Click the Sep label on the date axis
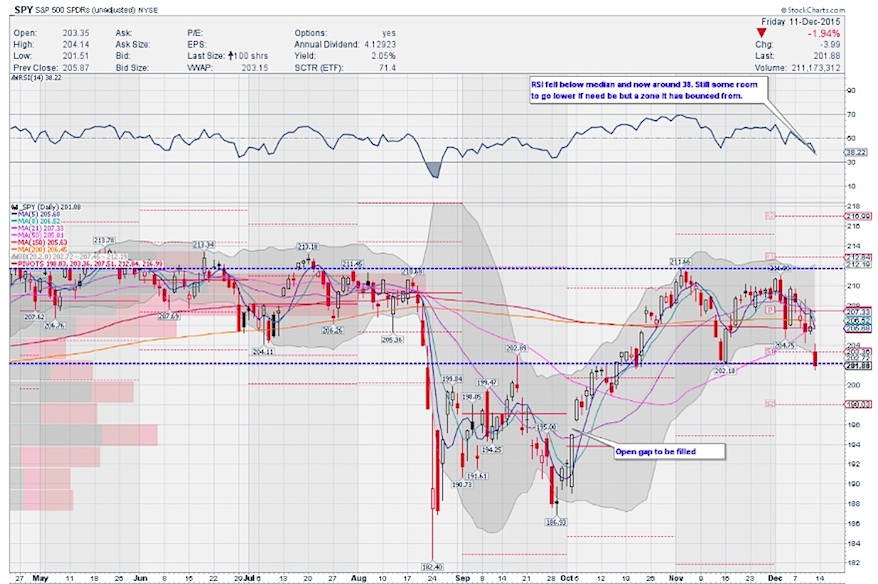 pyautogui.click(x=463, y=578)
